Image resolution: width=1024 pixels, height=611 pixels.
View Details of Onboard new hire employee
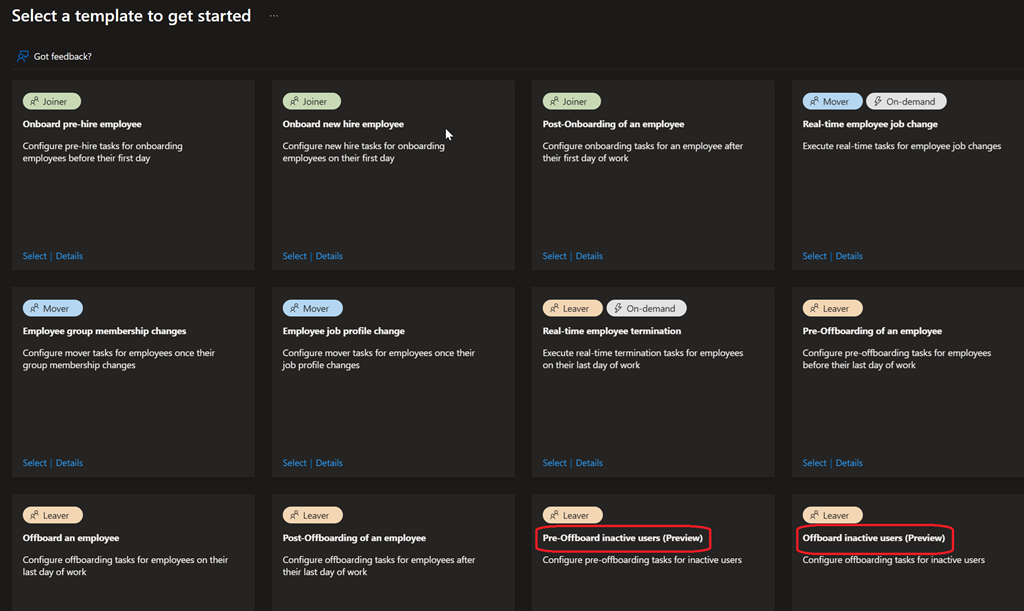(329, 255)
